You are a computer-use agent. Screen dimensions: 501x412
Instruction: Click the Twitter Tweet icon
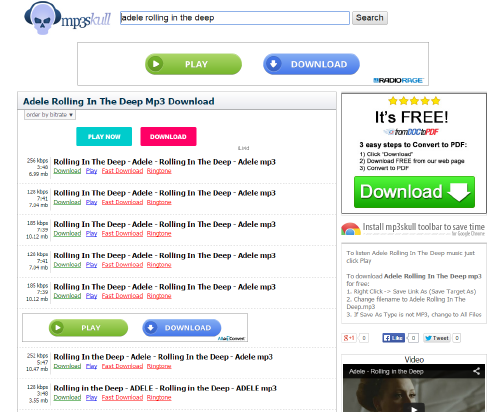[x=437, y=338]
